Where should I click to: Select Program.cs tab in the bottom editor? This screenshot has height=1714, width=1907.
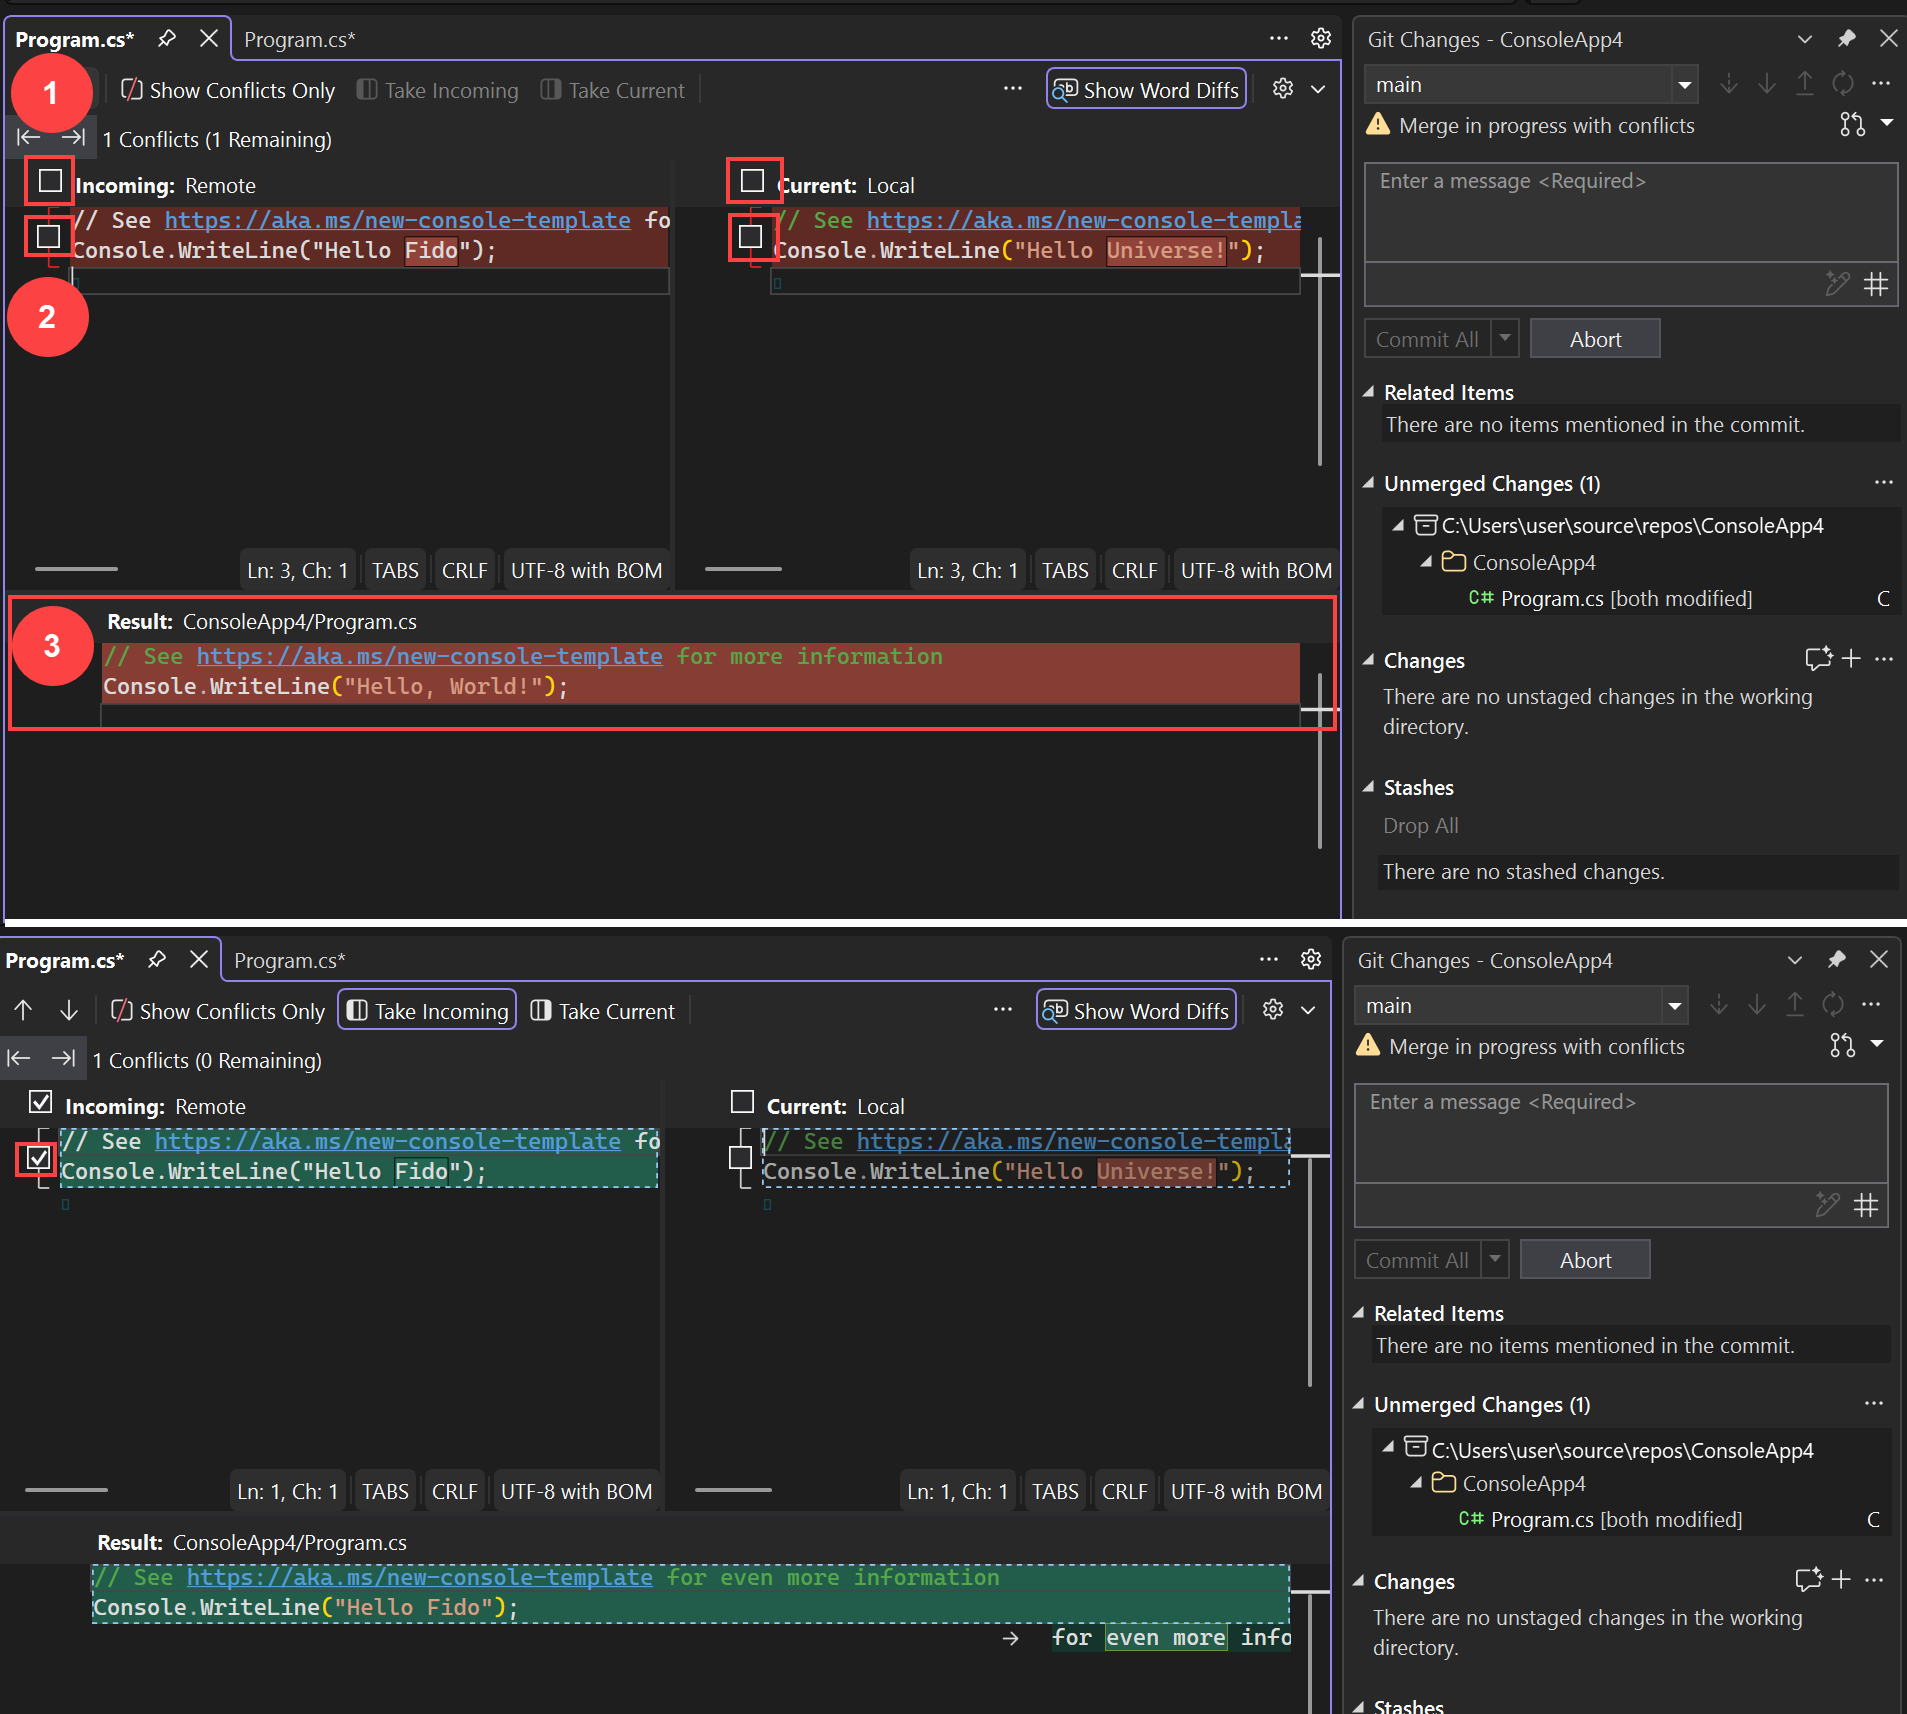(x=64, y=960)
